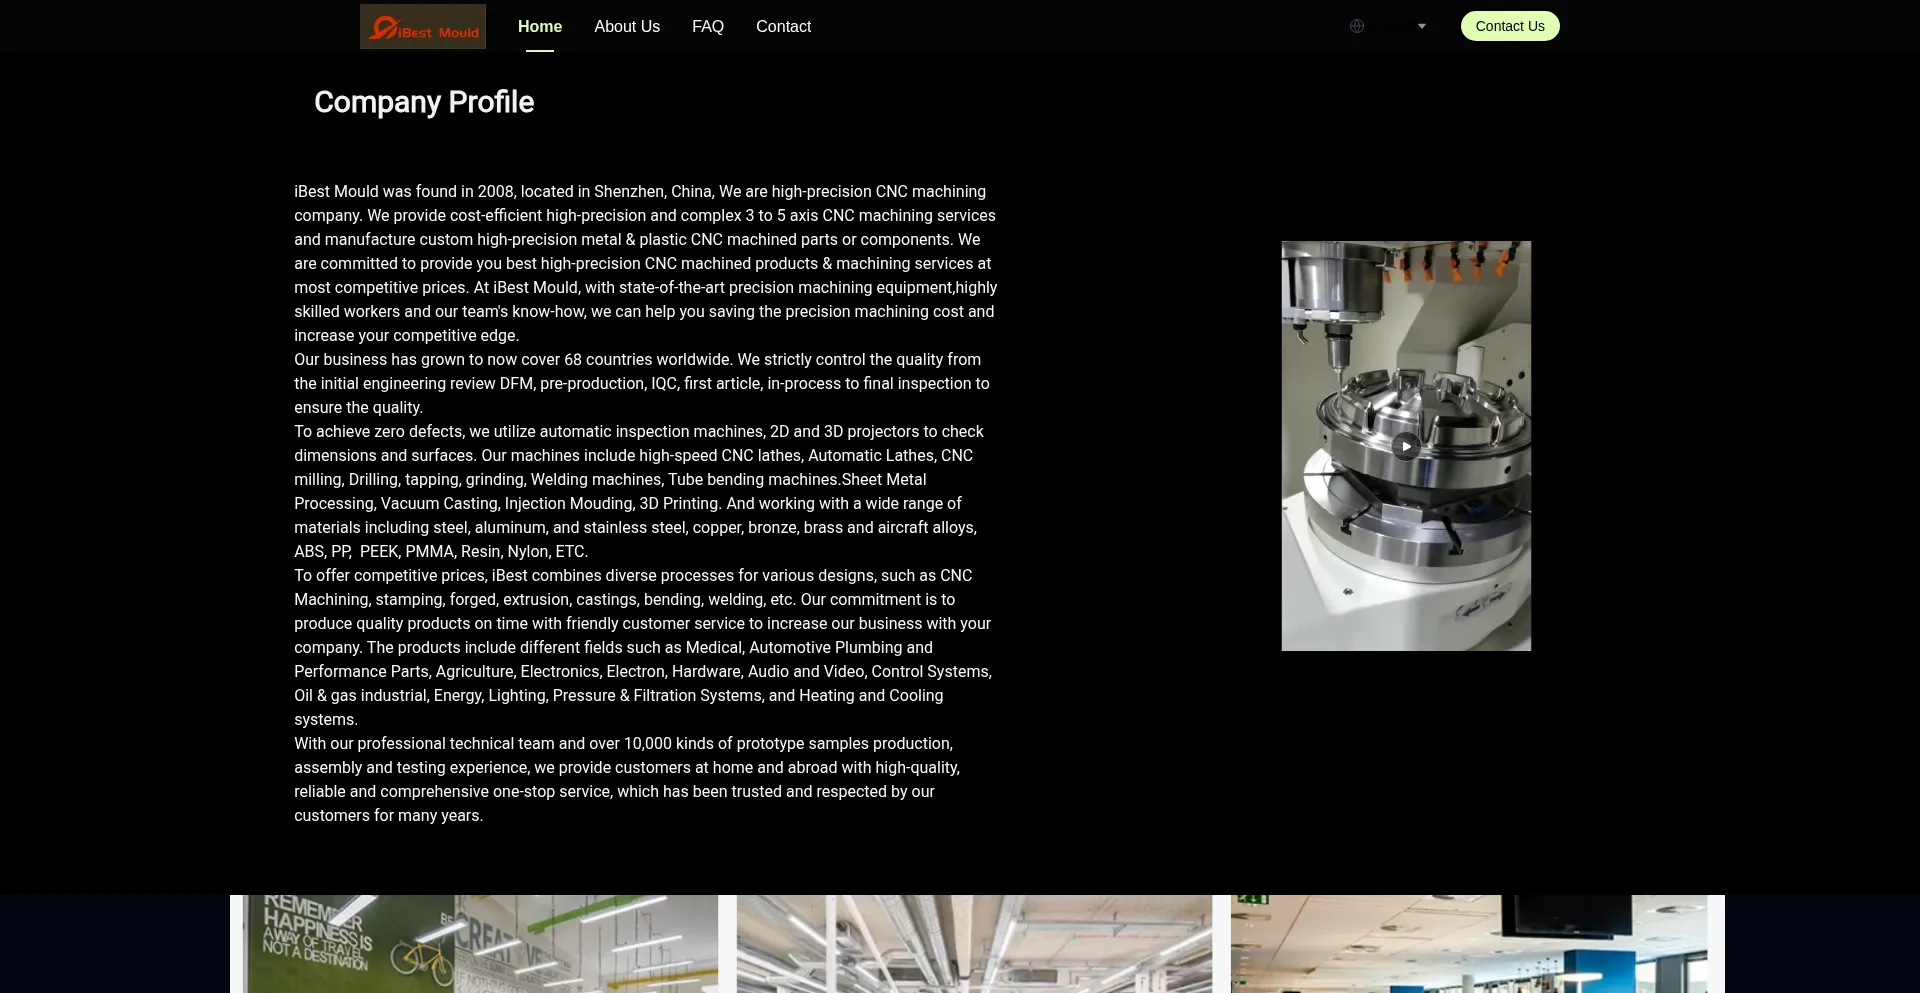Go to the Home menu item
Screen dimensions: 1920x993
pos(539,27)
